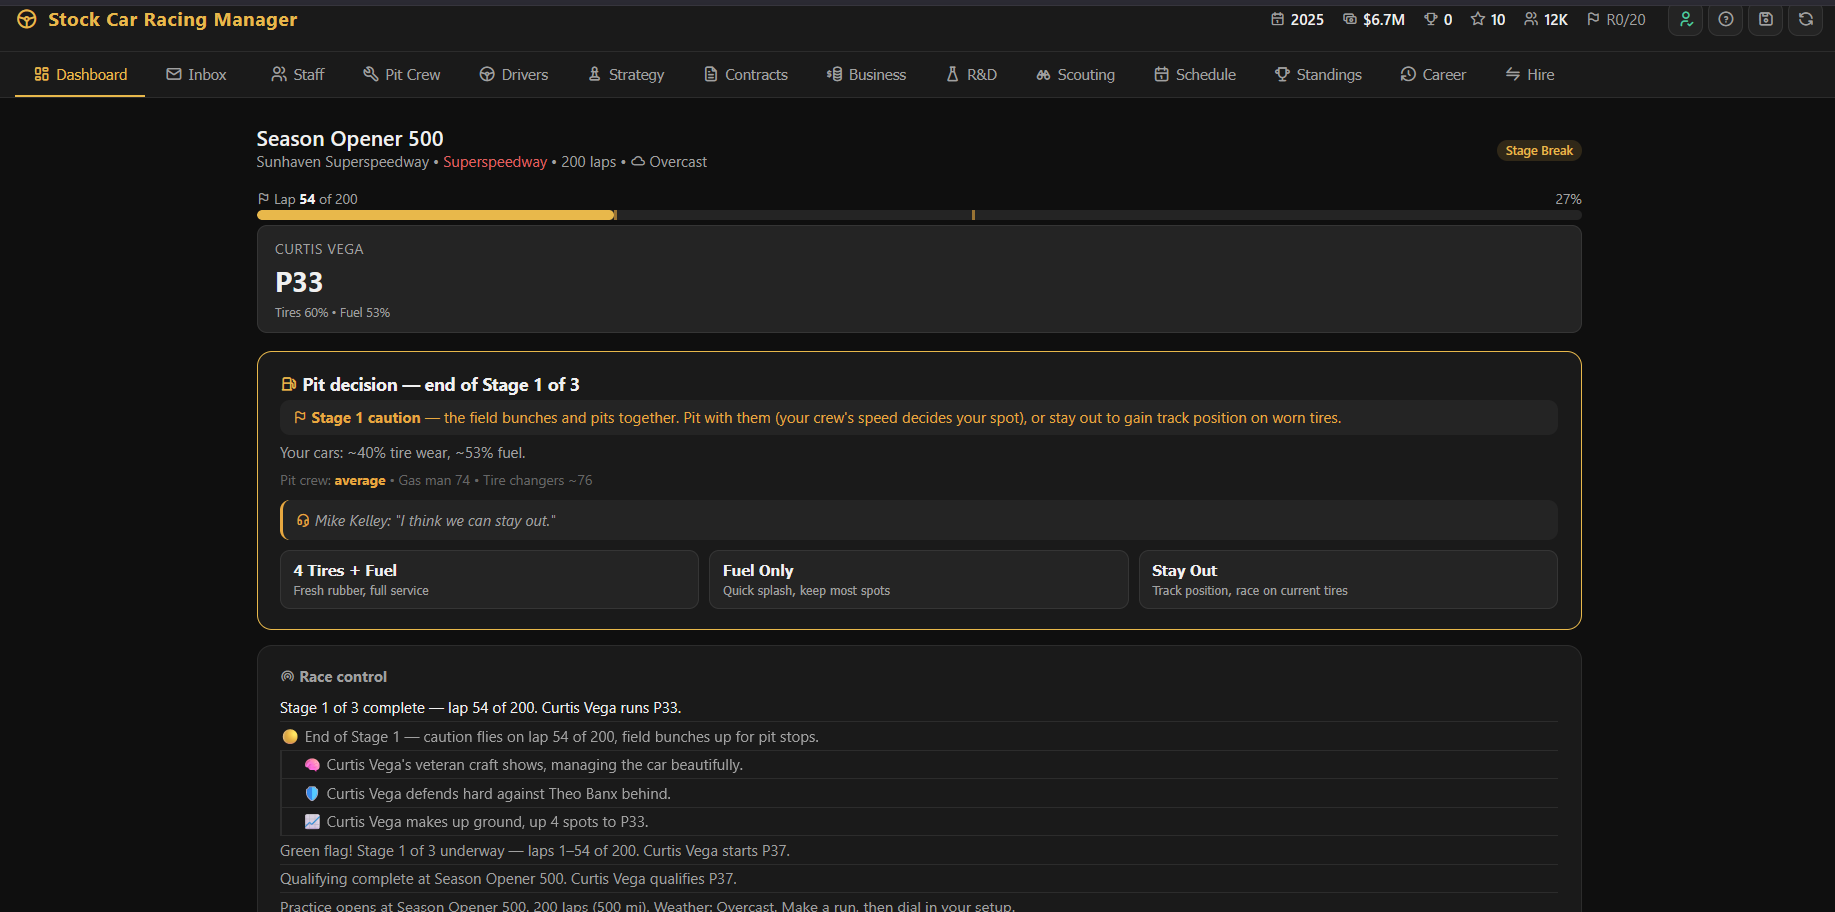
Task: Open the Hire tab
Action: pyautogui.click(x=1530, y=74)
